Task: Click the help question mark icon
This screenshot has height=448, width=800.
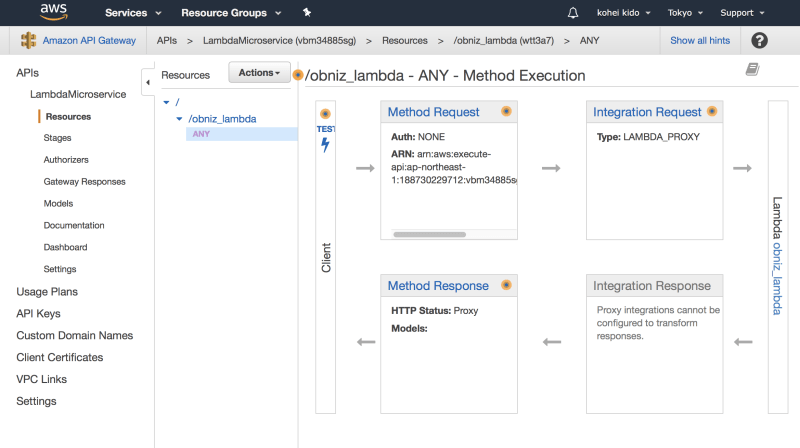Action: click(x=759, y=40)
